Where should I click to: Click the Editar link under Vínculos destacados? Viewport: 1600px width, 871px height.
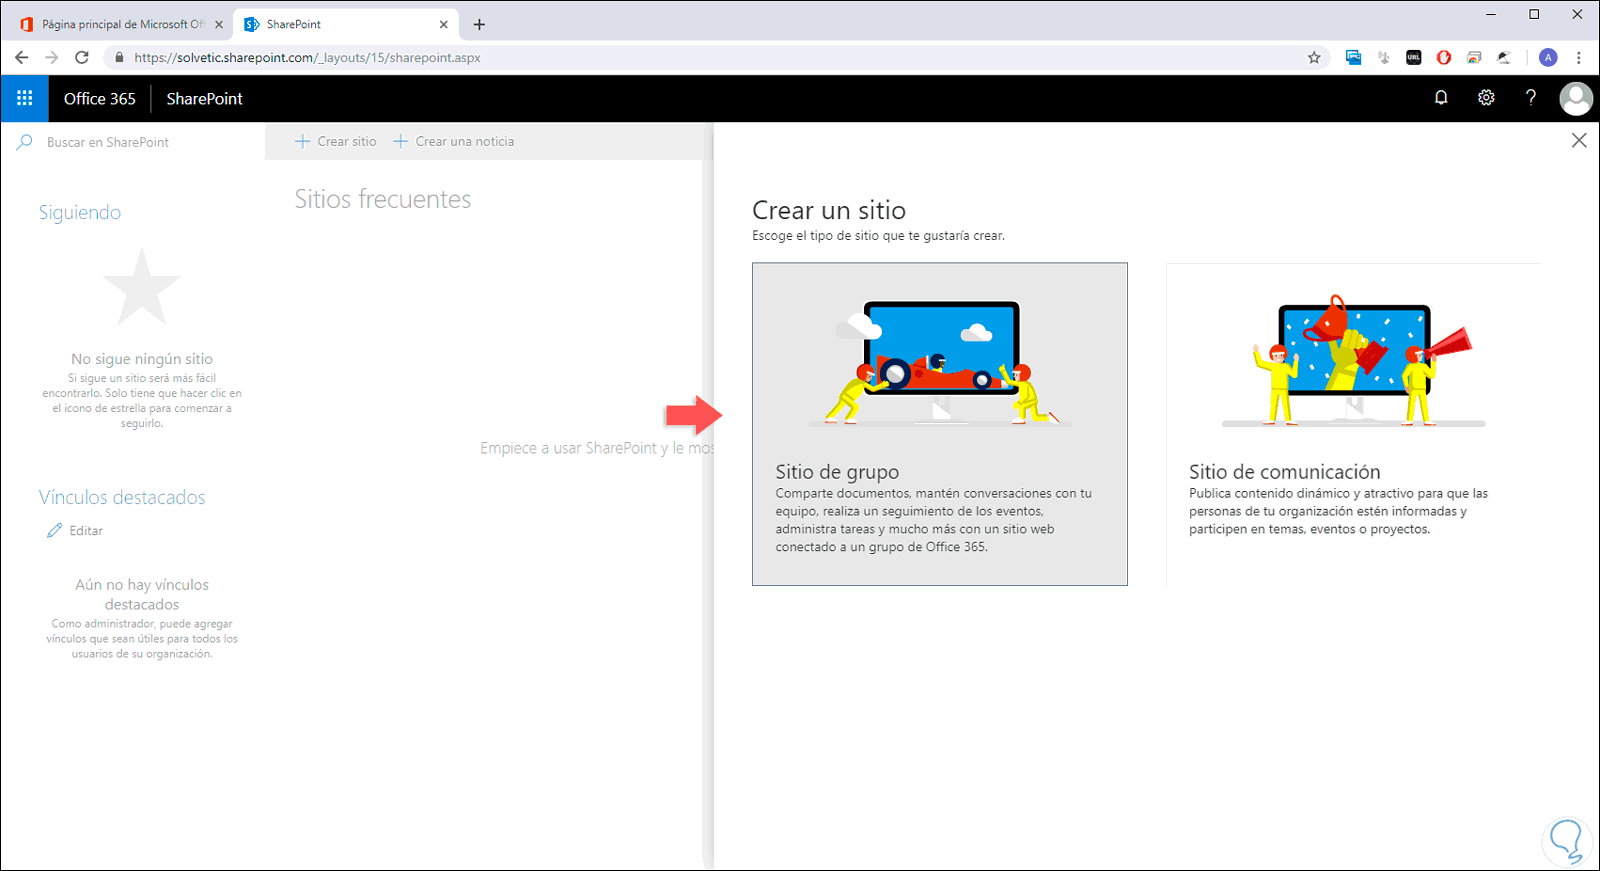(x=86, y=531)
